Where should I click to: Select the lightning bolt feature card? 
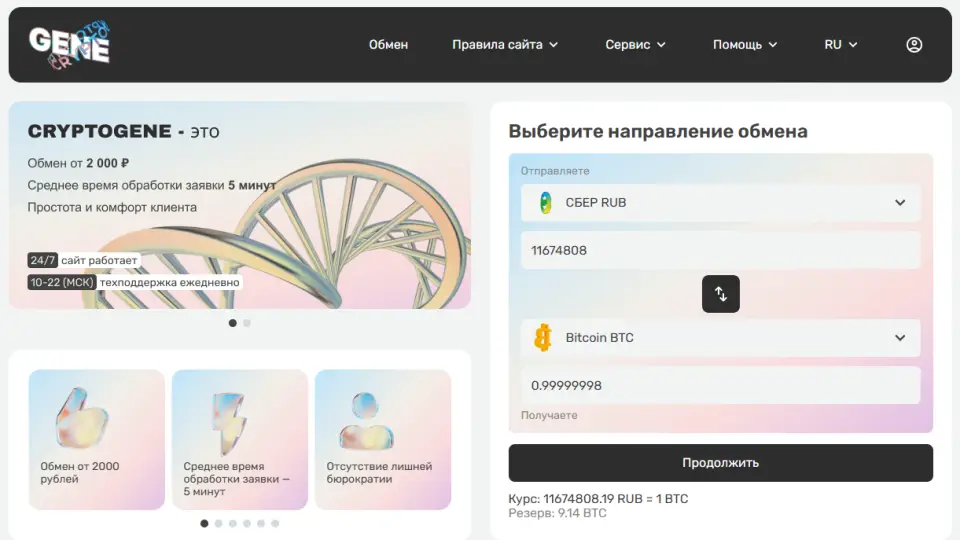(x=239, y=439)
